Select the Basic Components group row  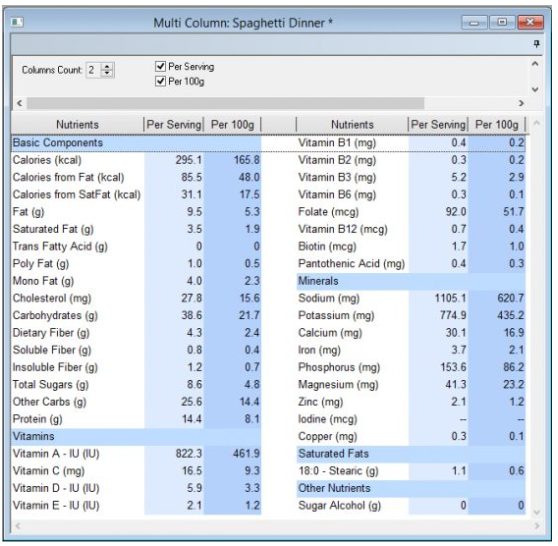click(136, 143)
